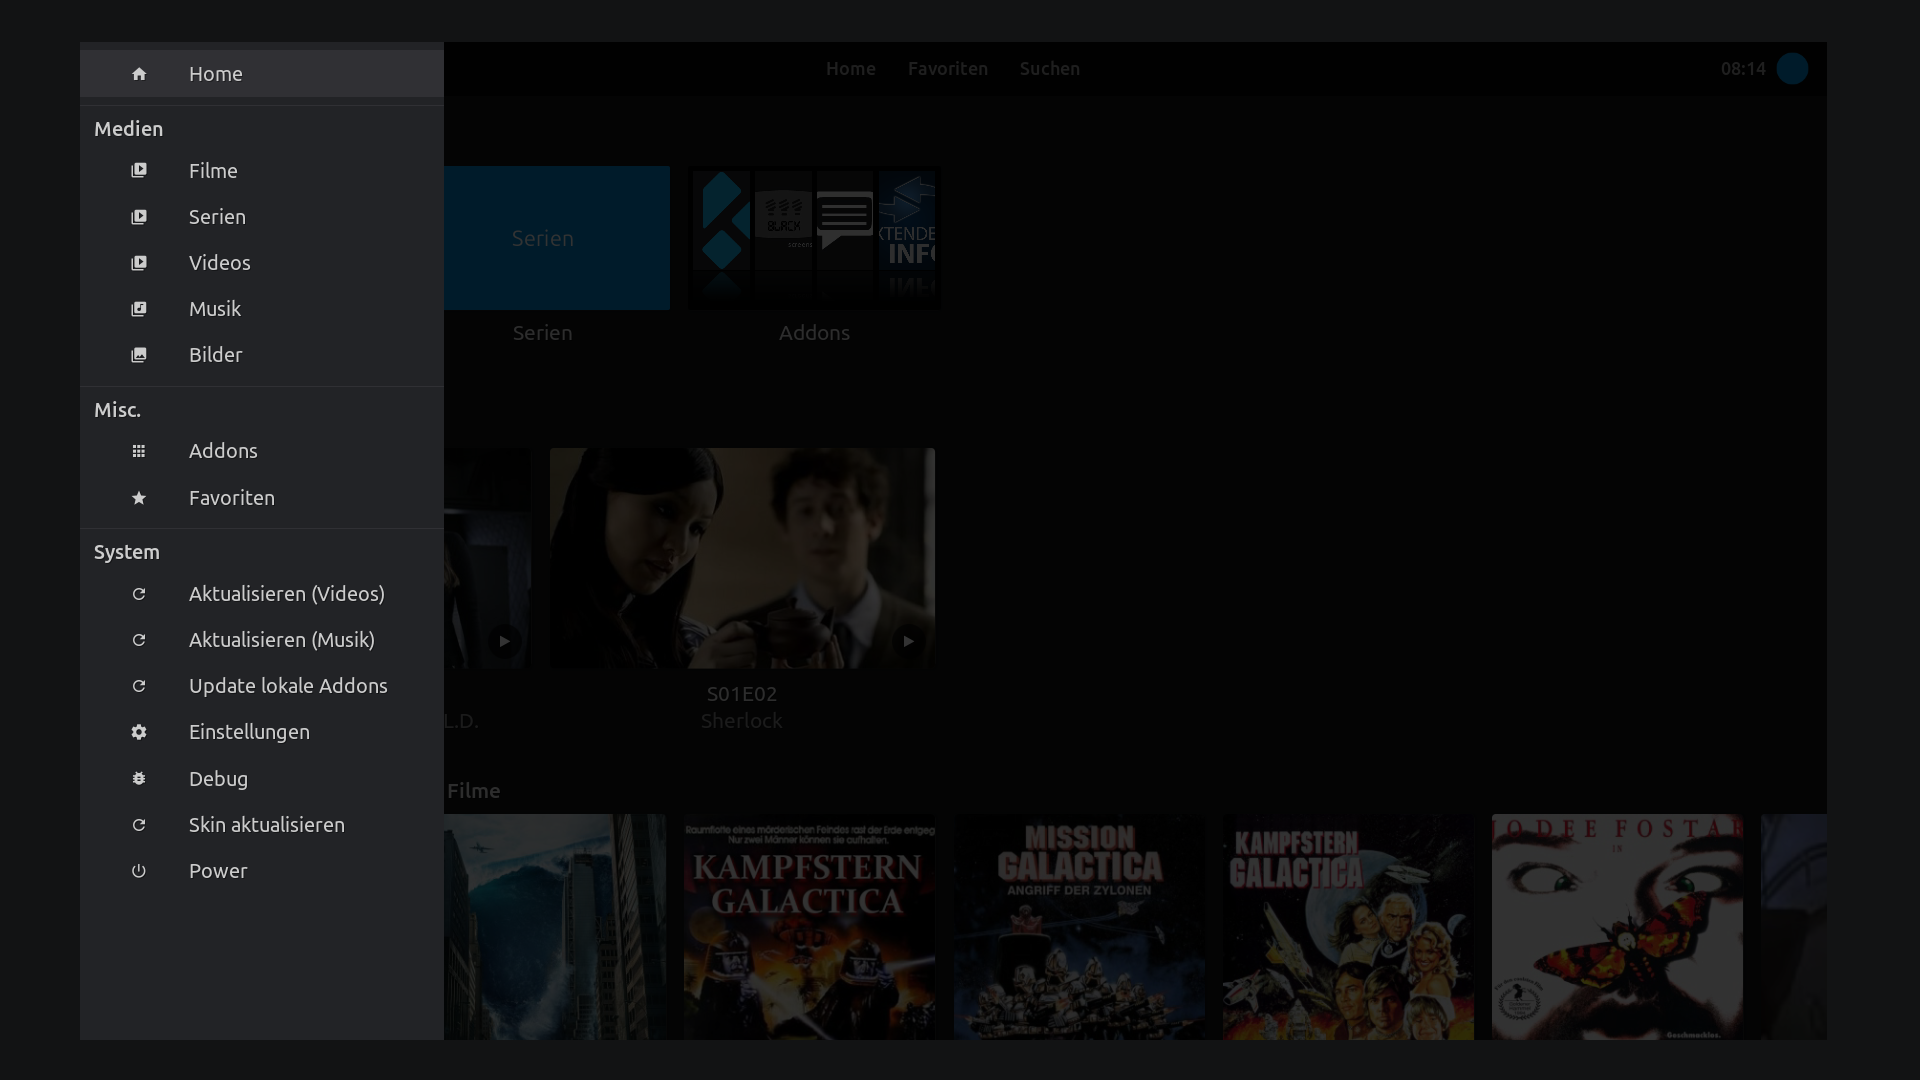Click Serien caption under blue tile
1920x1080 pixels.
[543, 333]
